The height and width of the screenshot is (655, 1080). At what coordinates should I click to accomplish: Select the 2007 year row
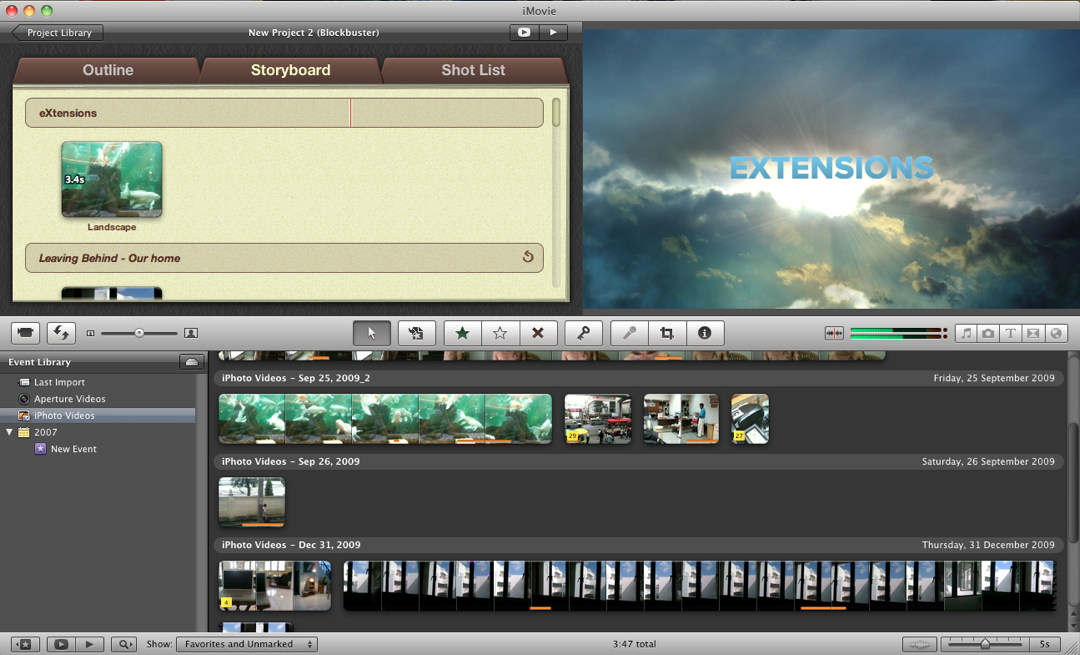click(98, 432)
